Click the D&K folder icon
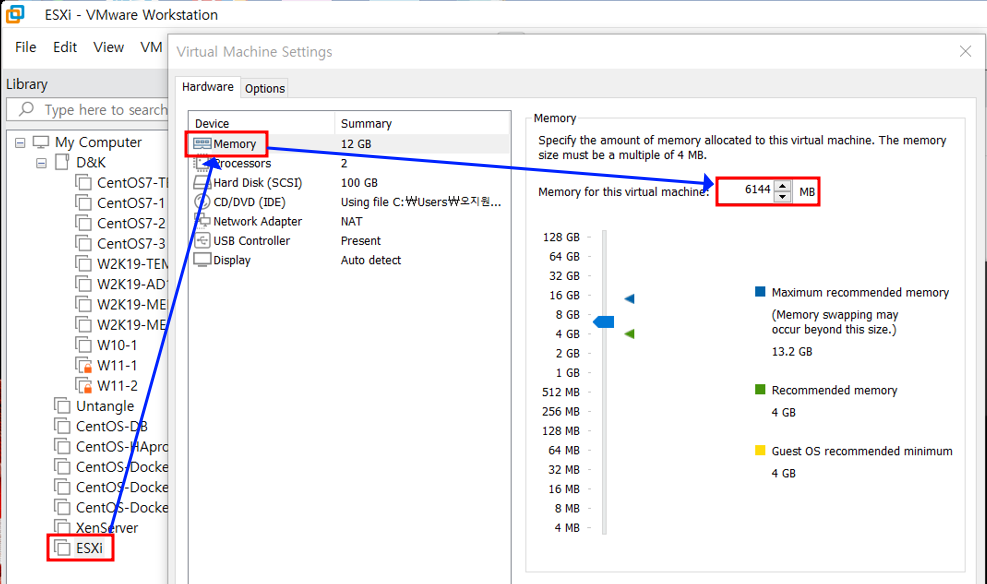 62,162
